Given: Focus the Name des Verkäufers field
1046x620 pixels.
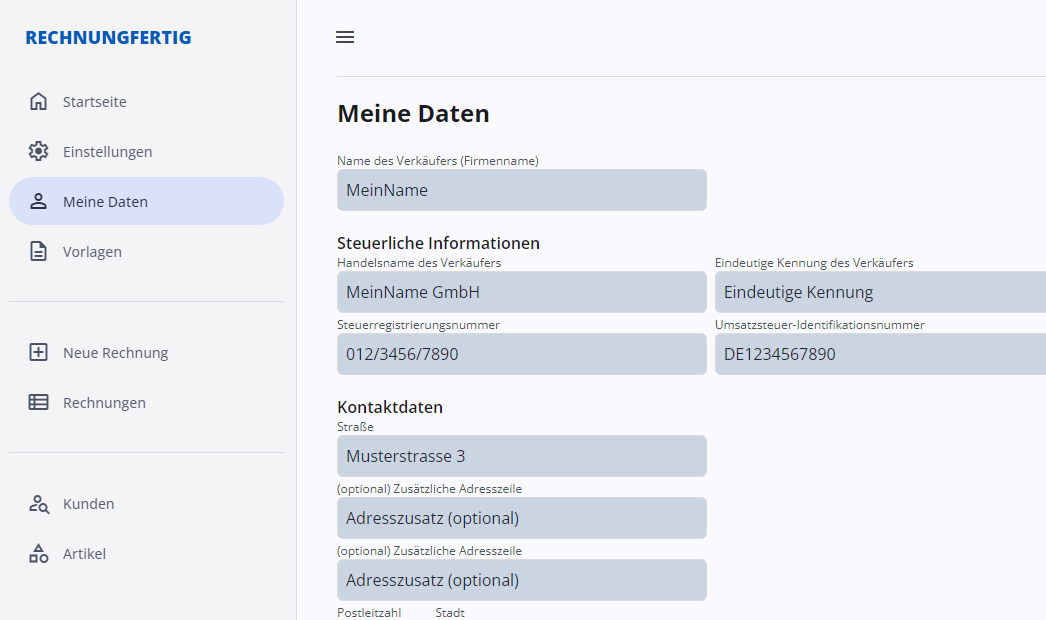Looking at the screenshot, I should tap(521, 190).
